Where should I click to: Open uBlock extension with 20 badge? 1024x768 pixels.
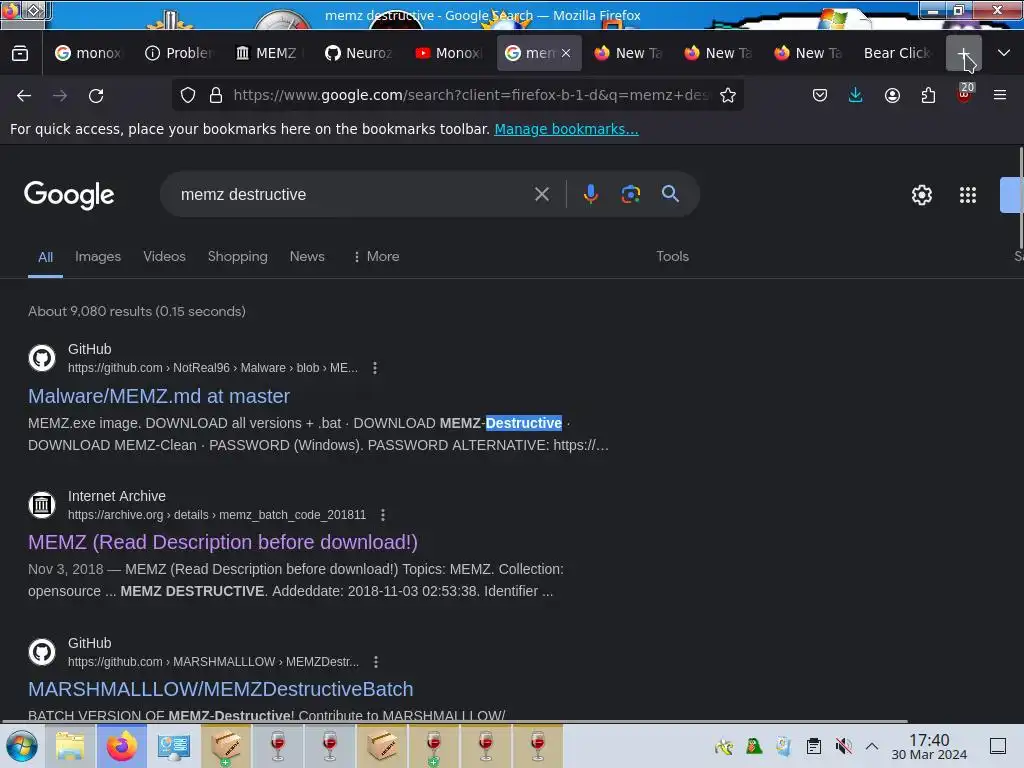coord(965,94)
